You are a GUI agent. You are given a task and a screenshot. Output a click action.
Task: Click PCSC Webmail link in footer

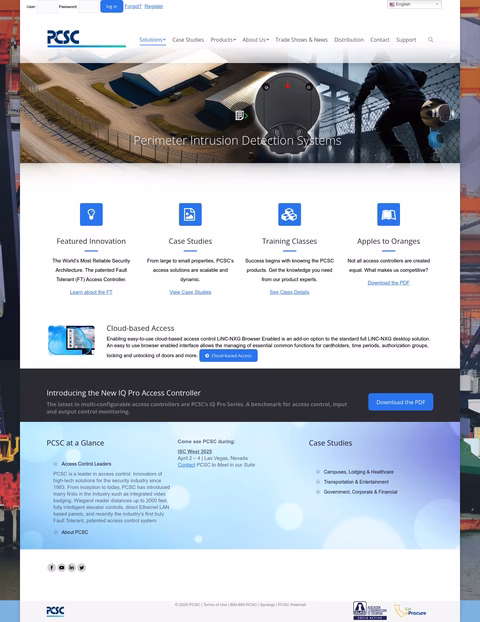tap(292, 605)
